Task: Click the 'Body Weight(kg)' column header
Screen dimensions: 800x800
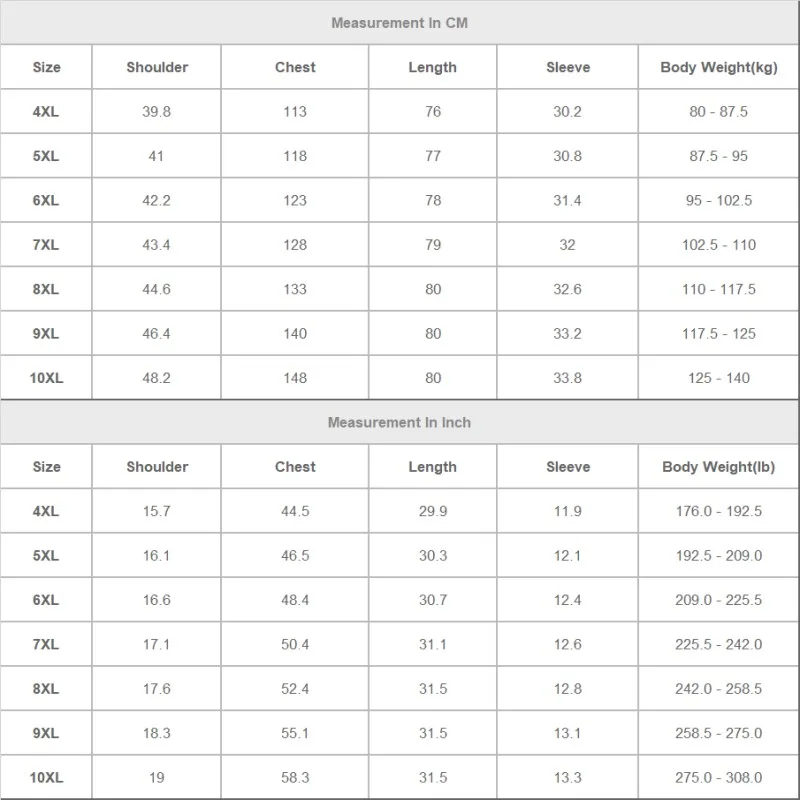Action: tap(718, 67)
